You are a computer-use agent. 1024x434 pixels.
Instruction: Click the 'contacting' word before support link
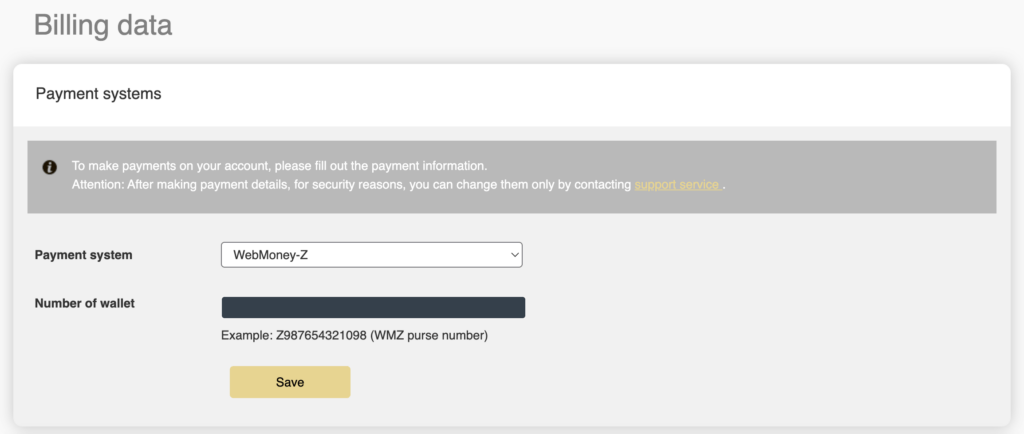(x=601, y=185)
